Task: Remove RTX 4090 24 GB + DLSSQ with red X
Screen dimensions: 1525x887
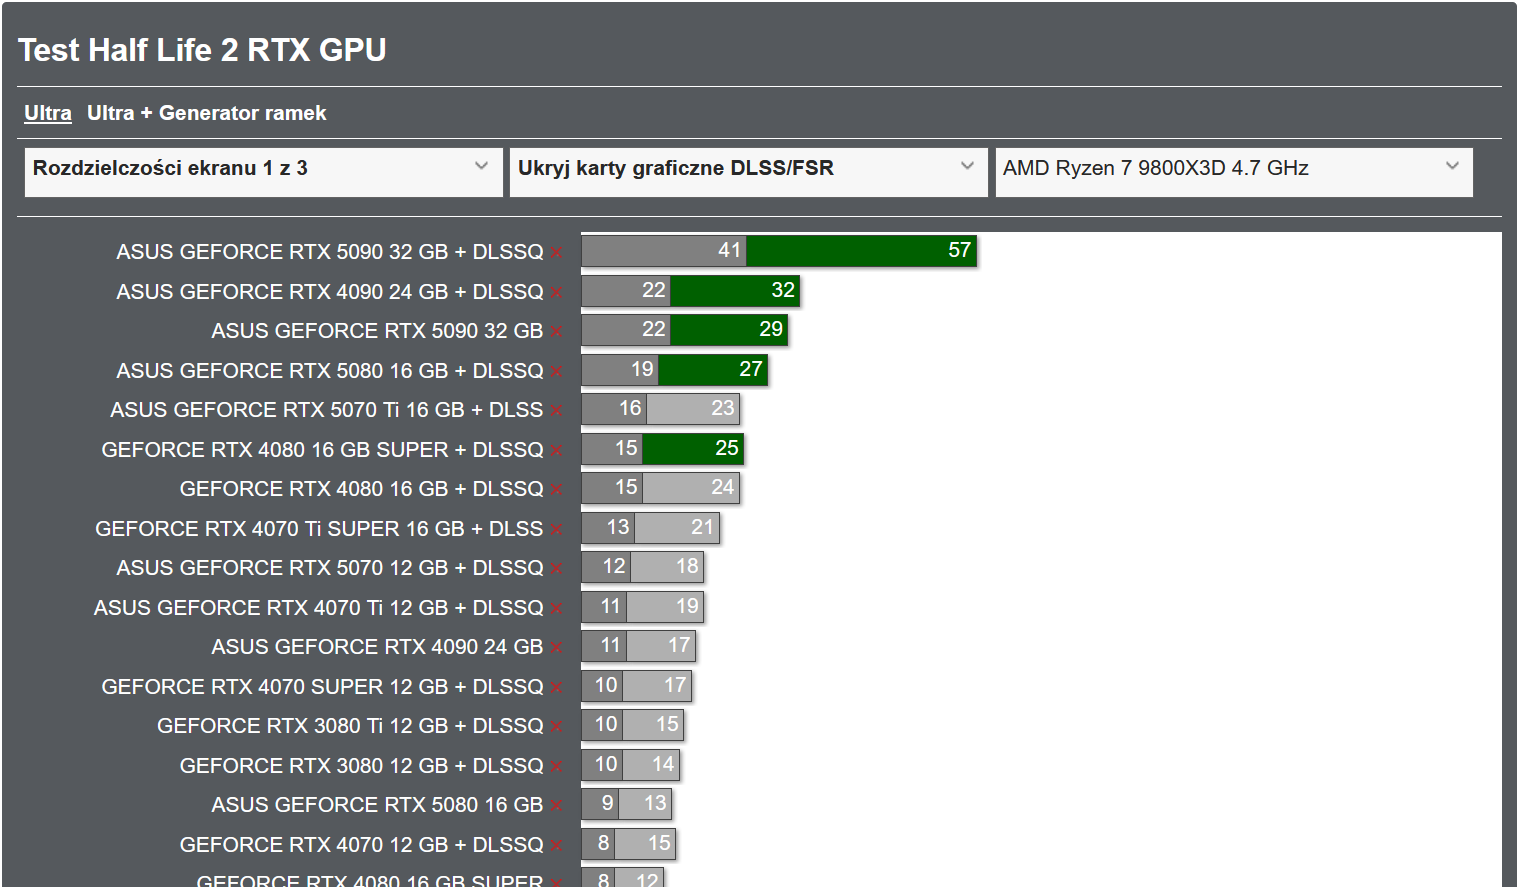Action: 557,293
